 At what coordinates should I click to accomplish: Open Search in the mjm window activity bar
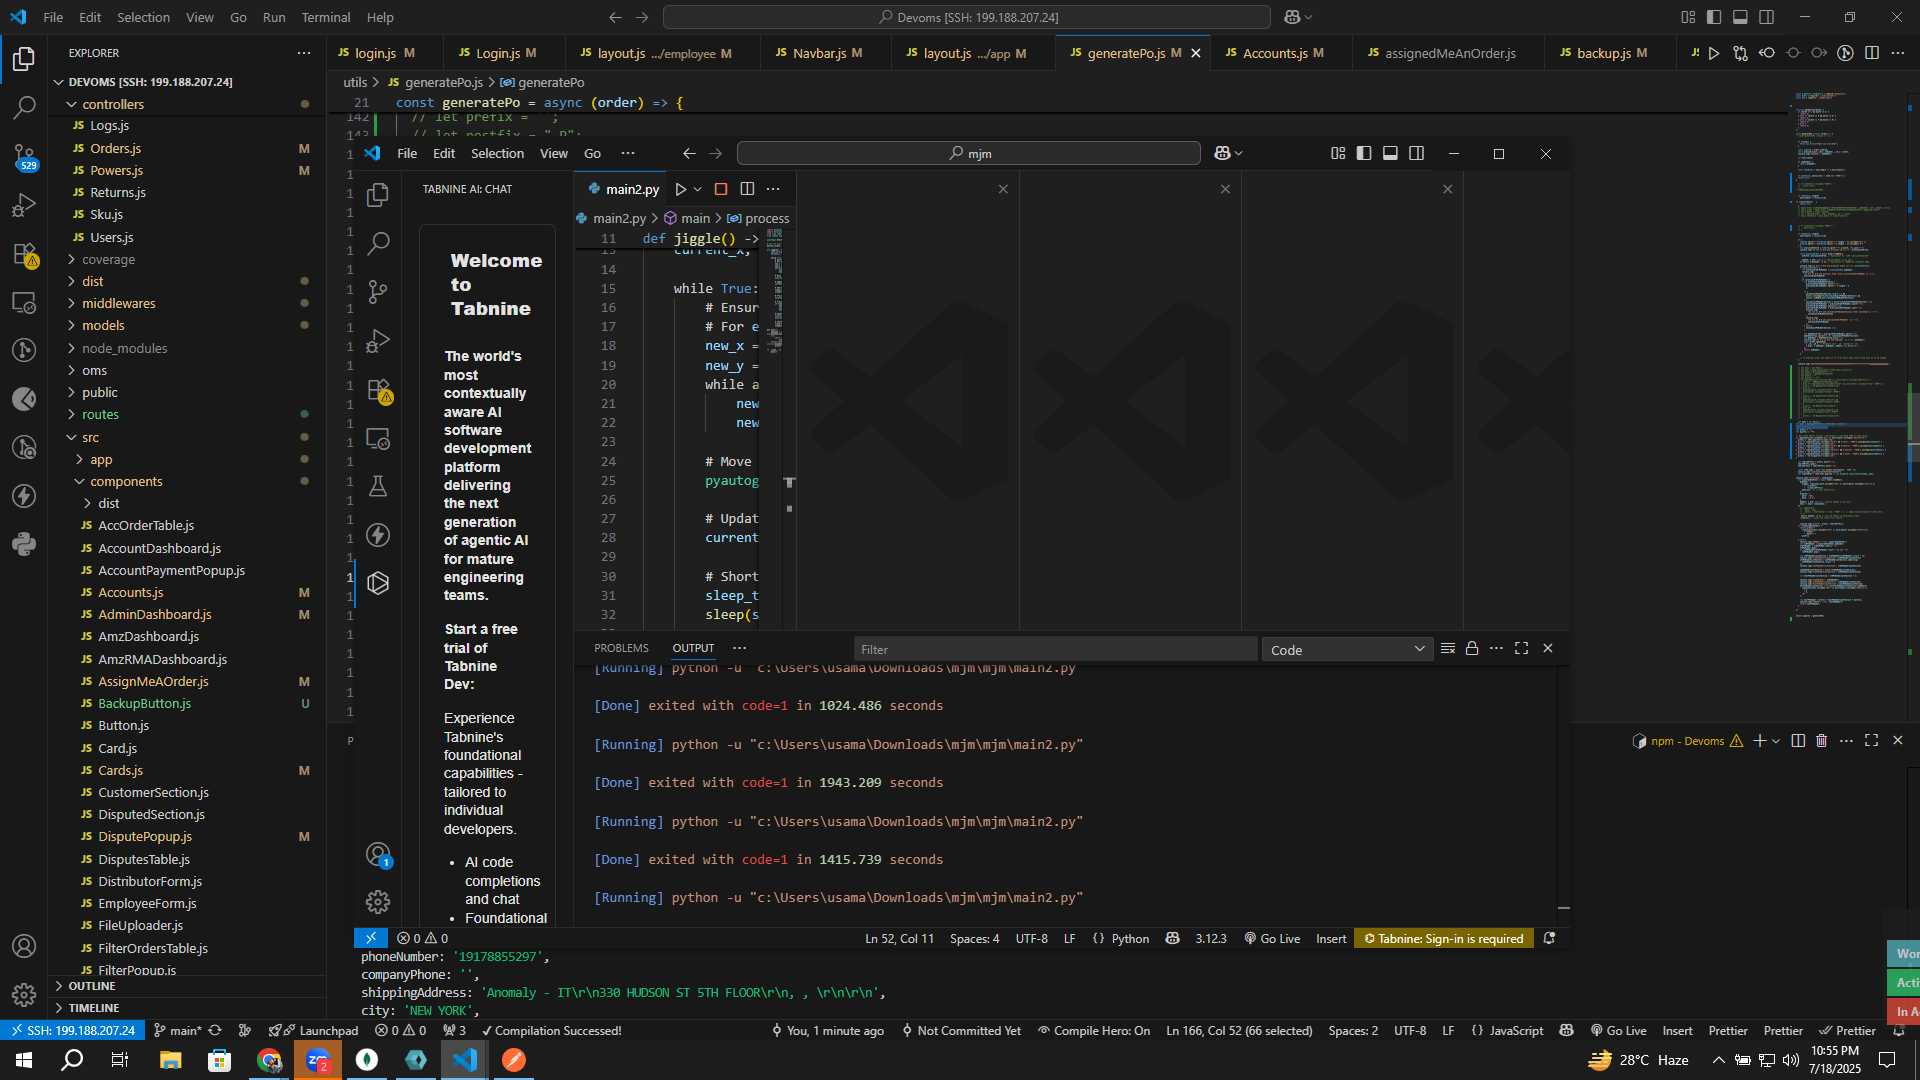378,243
